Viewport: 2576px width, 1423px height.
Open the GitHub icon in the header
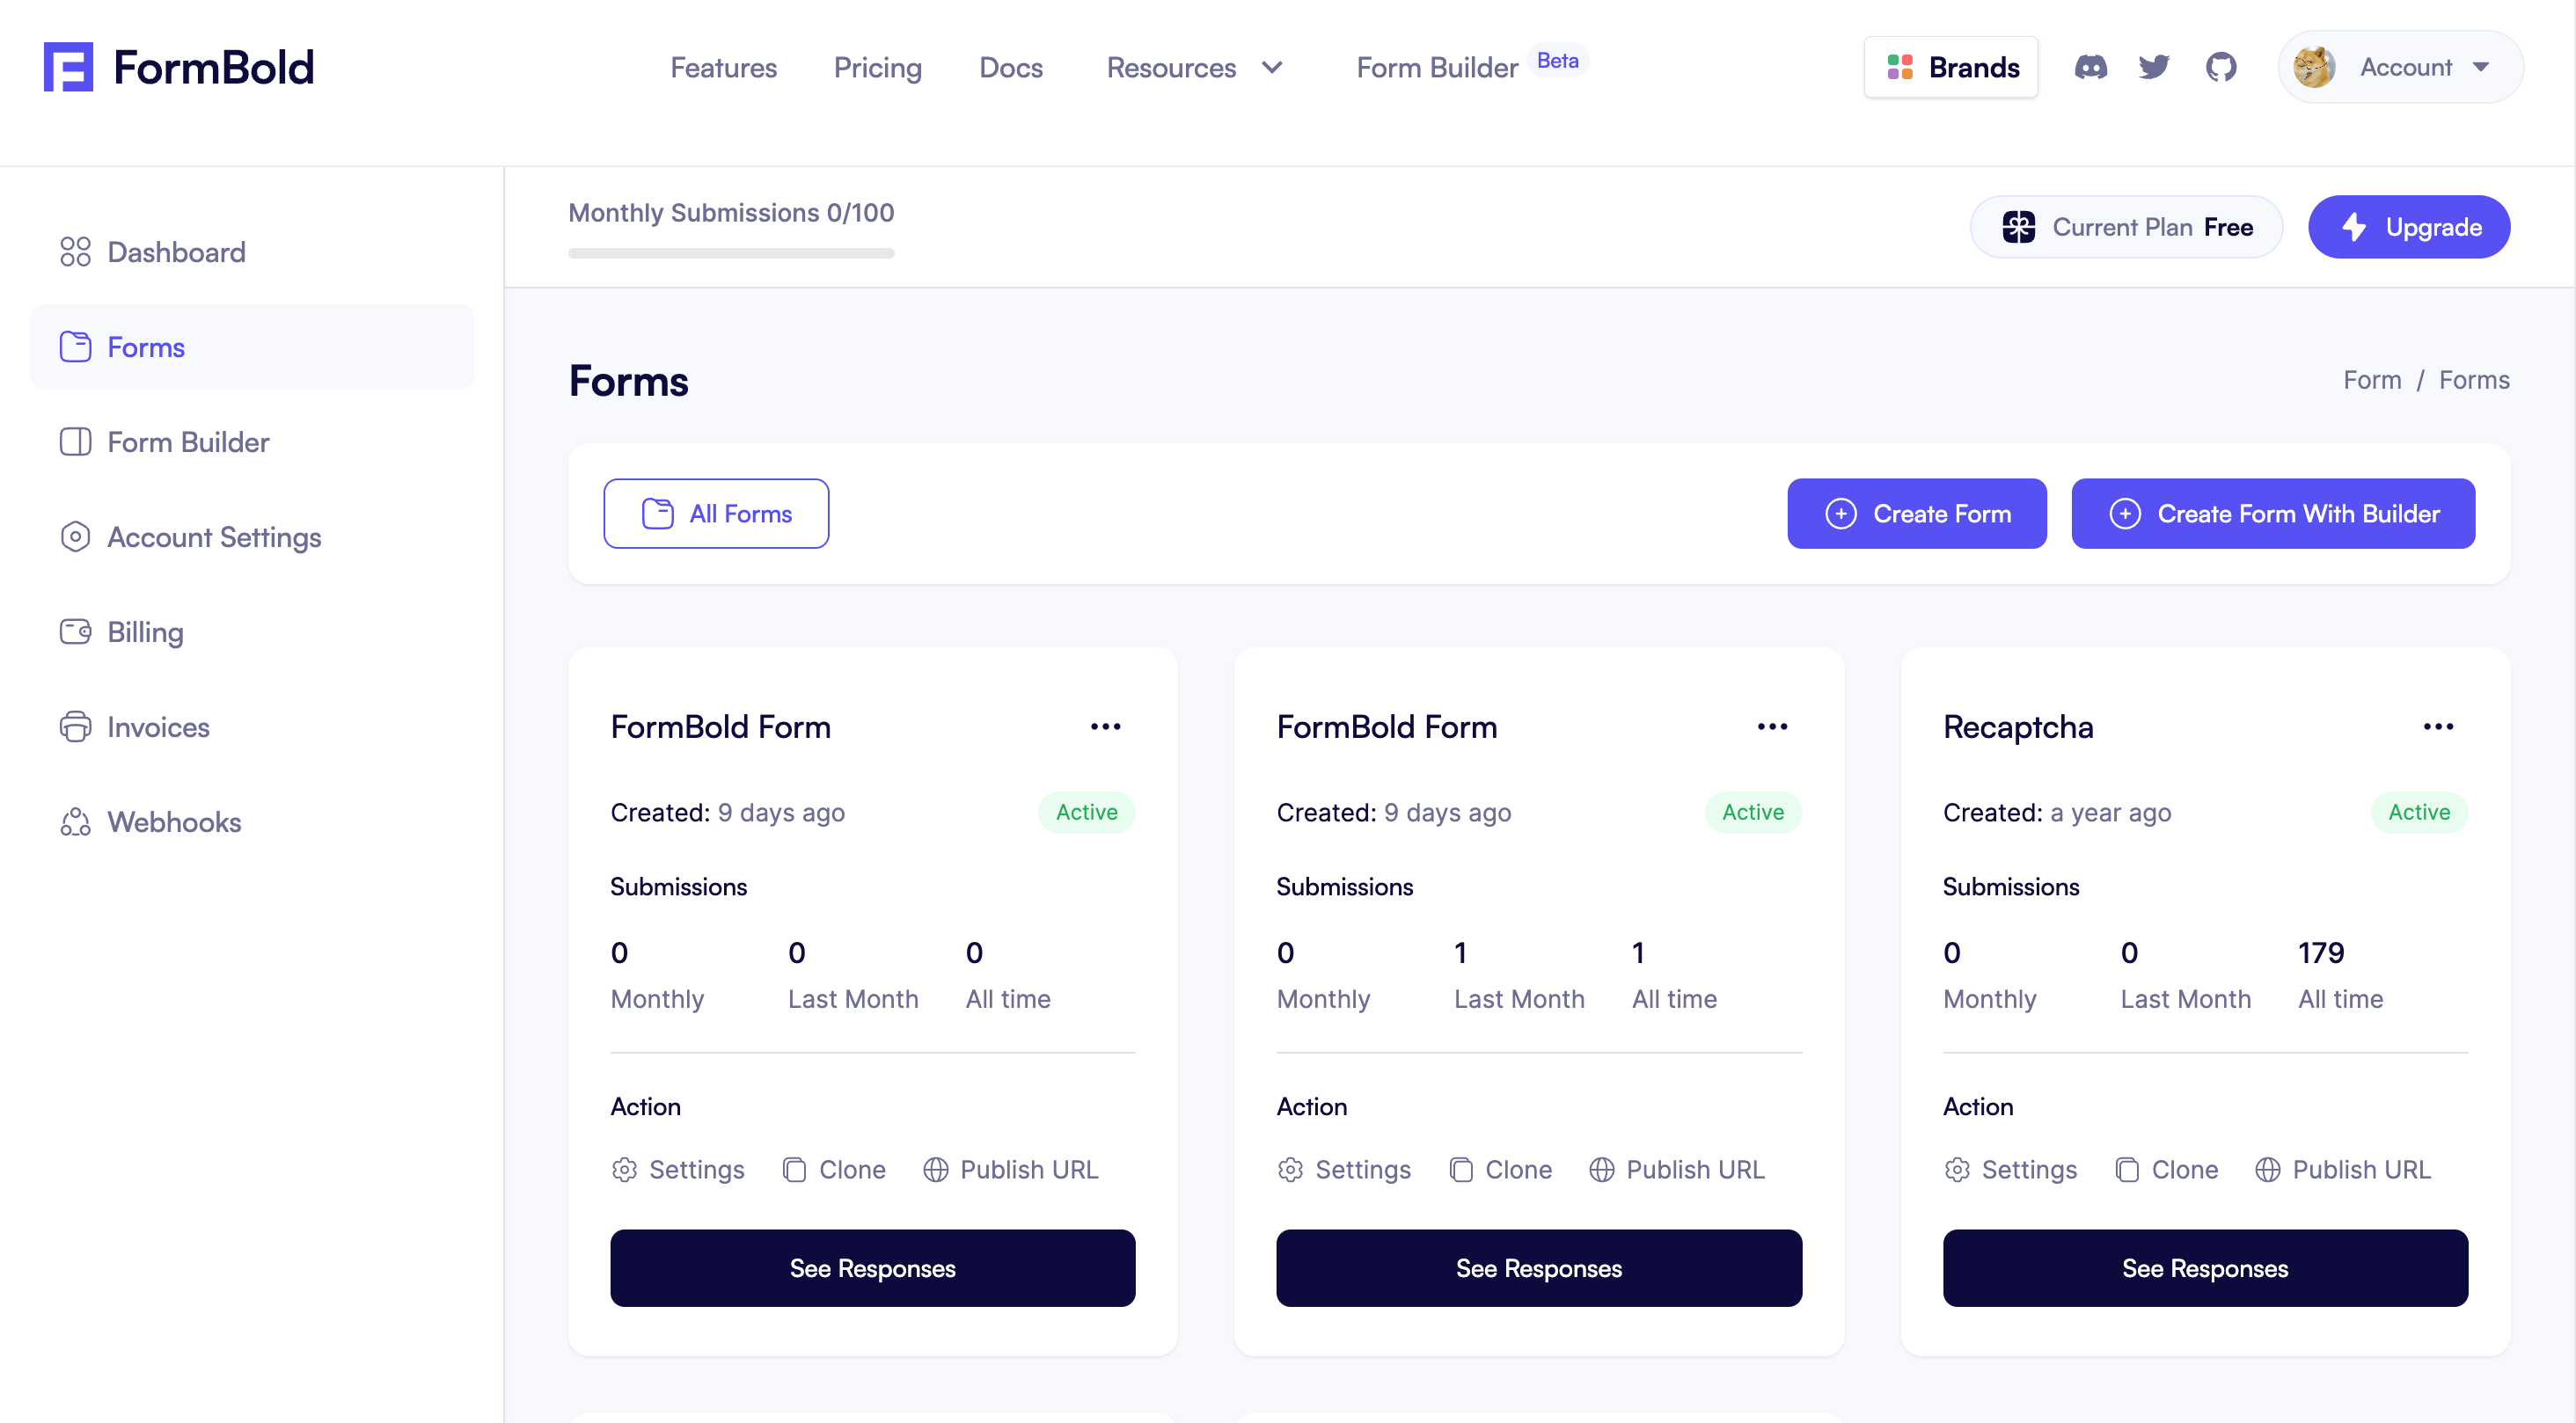[x=2221, y=67]
